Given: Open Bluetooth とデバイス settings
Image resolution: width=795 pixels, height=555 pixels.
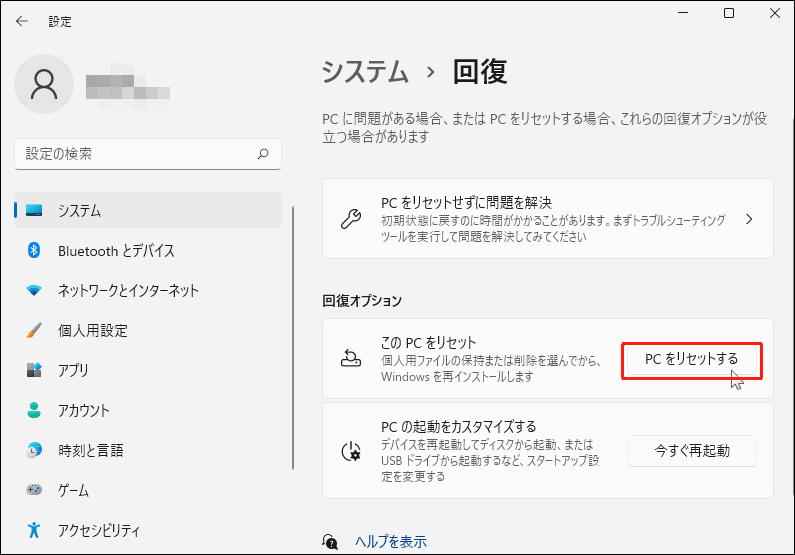Looking at the screenshot, I should click(x=148, y=250).
